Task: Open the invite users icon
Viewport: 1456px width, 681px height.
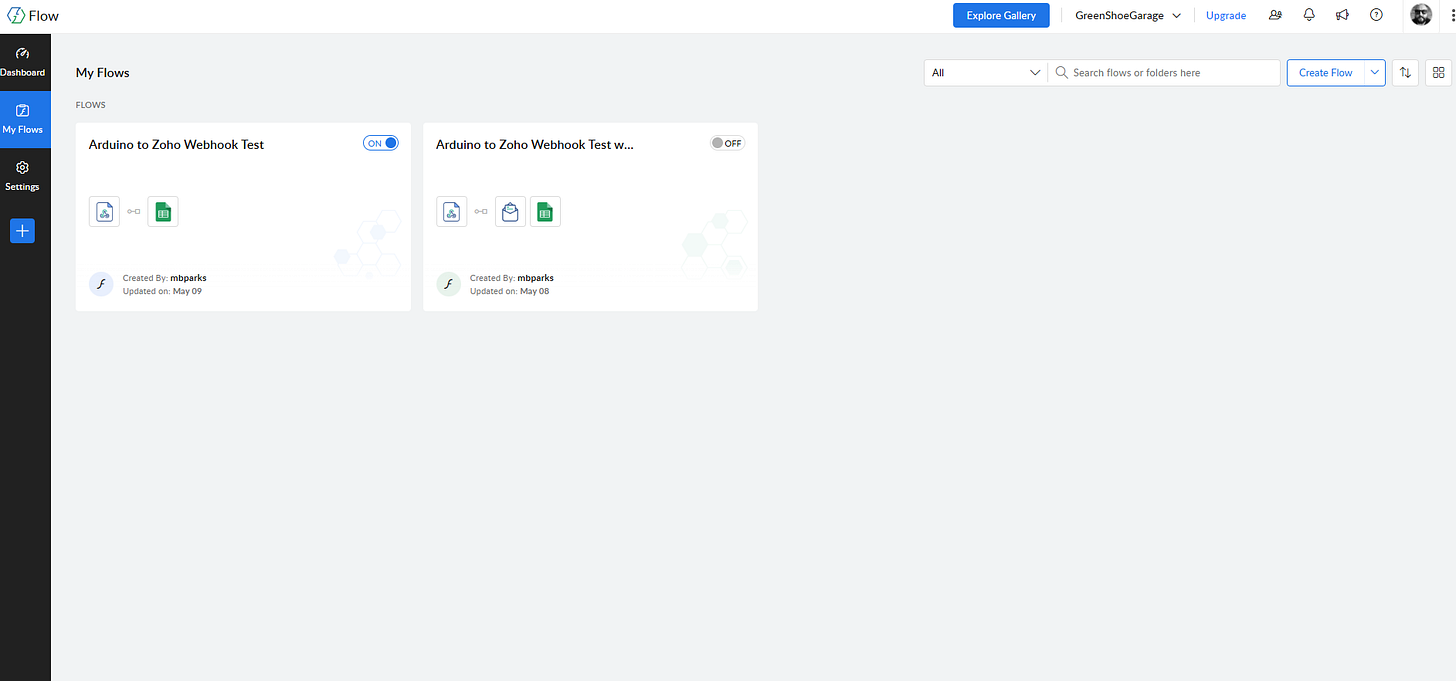Action: (1275, 15)
